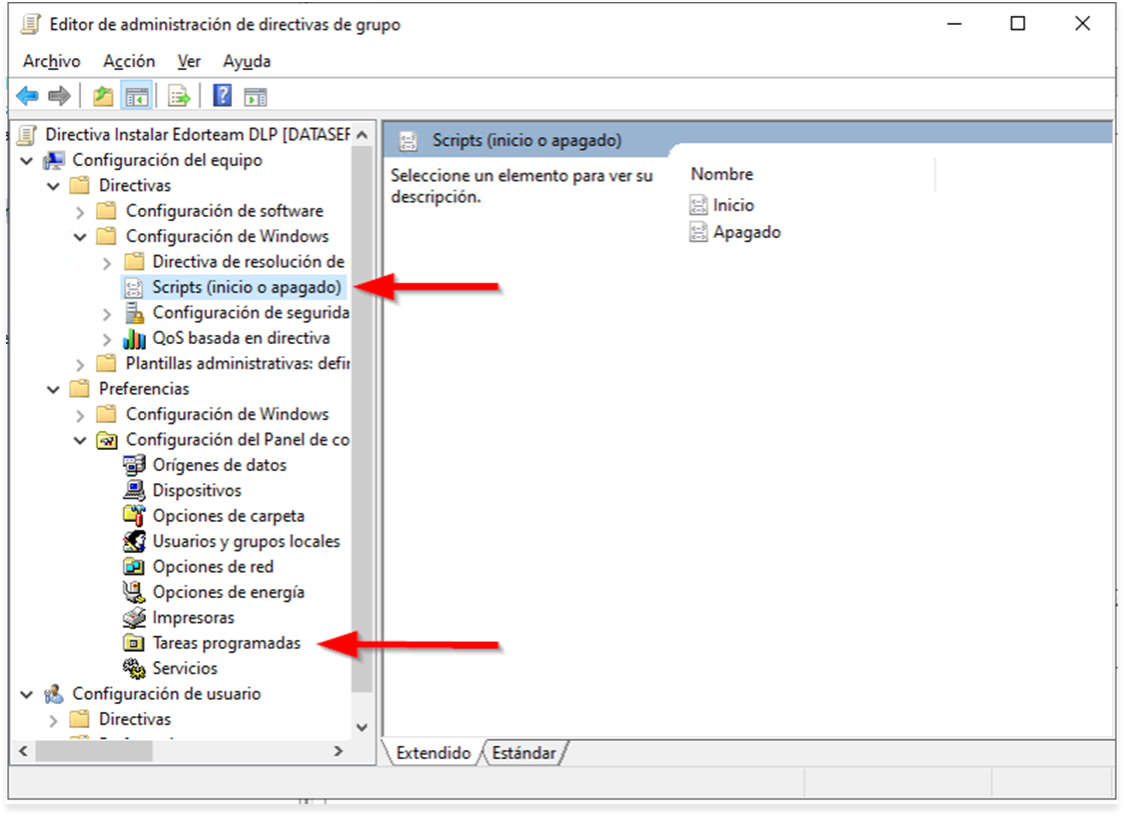Open the Ver menu
This screenshot has width=1124, height=816.
[189, 61]
